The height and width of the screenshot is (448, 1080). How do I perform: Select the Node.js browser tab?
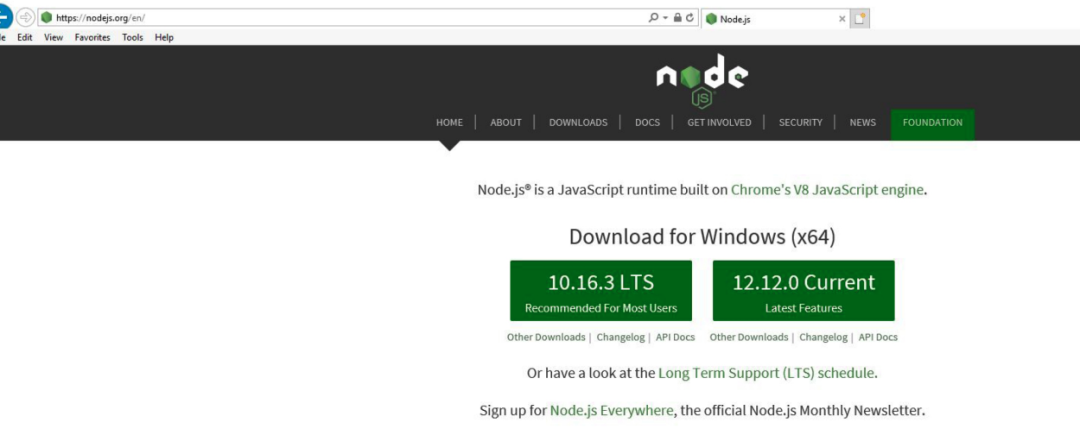coord(775,19)
